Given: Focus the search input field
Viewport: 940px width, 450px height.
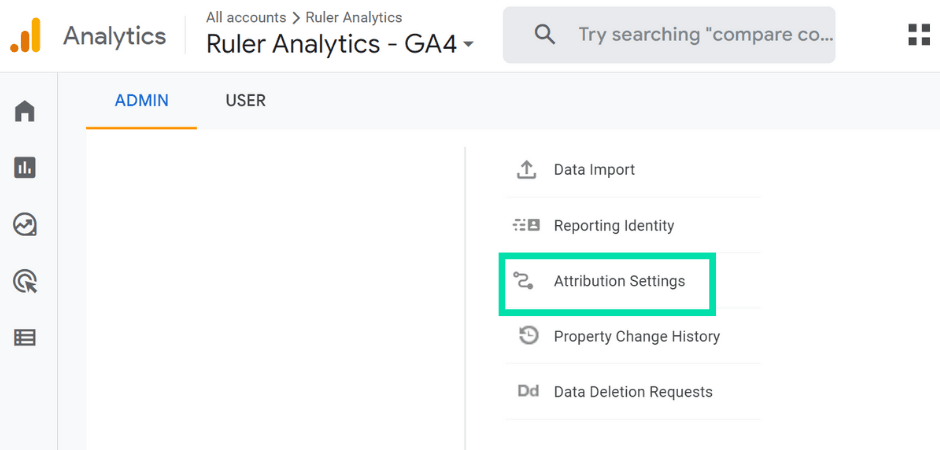Looking at the screenshot, I should (x=705, y=35).
